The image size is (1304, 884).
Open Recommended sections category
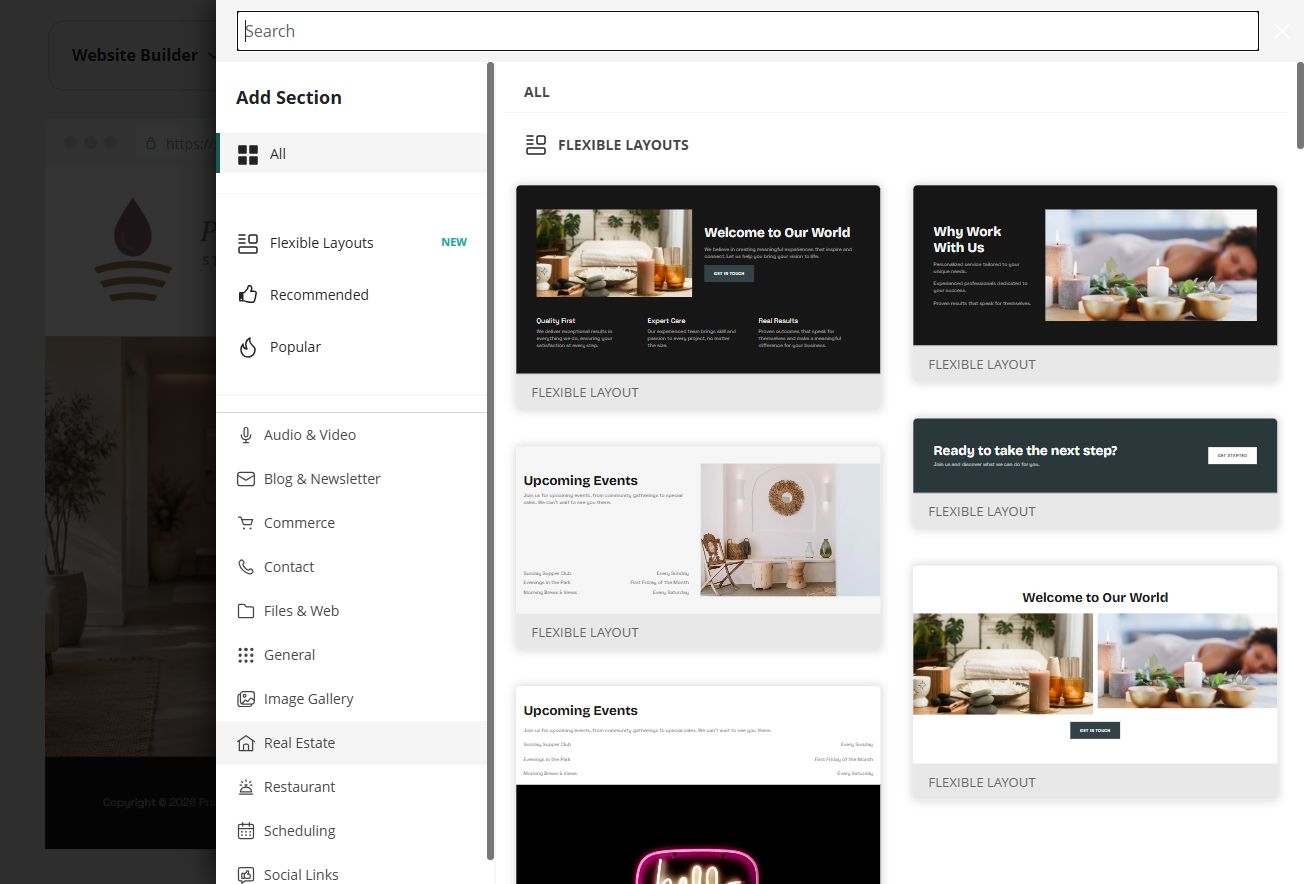tap(351, 295)
